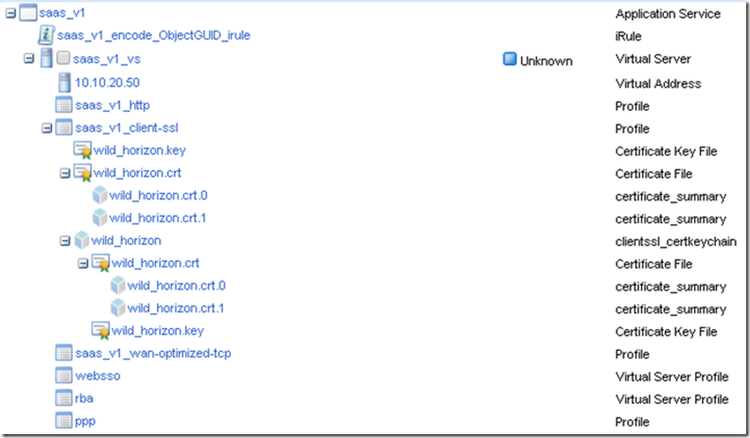The width and height of the screenshot is (750, 438).
Task: Click the profile icon beside saas_v1_wan-optimized-tcp
Action: 64,353
